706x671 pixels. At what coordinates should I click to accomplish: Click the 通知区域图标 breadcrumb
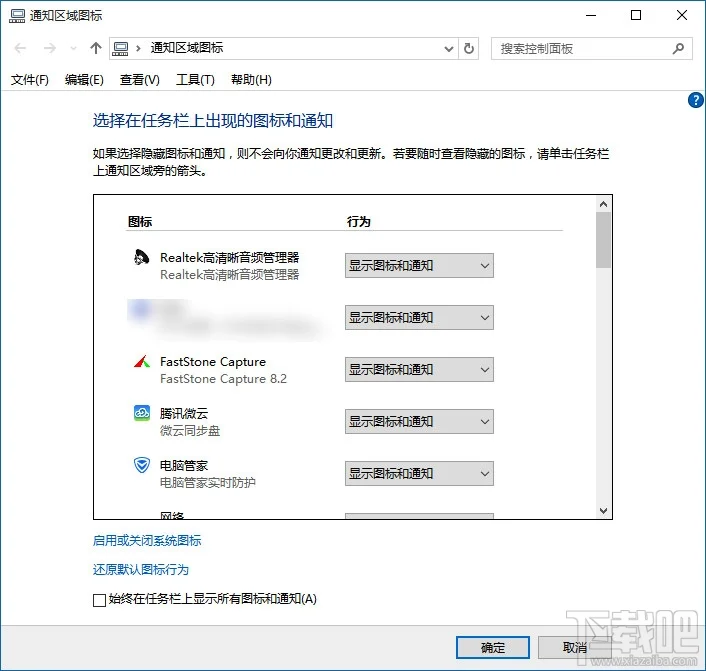click(x=187, y=48)
